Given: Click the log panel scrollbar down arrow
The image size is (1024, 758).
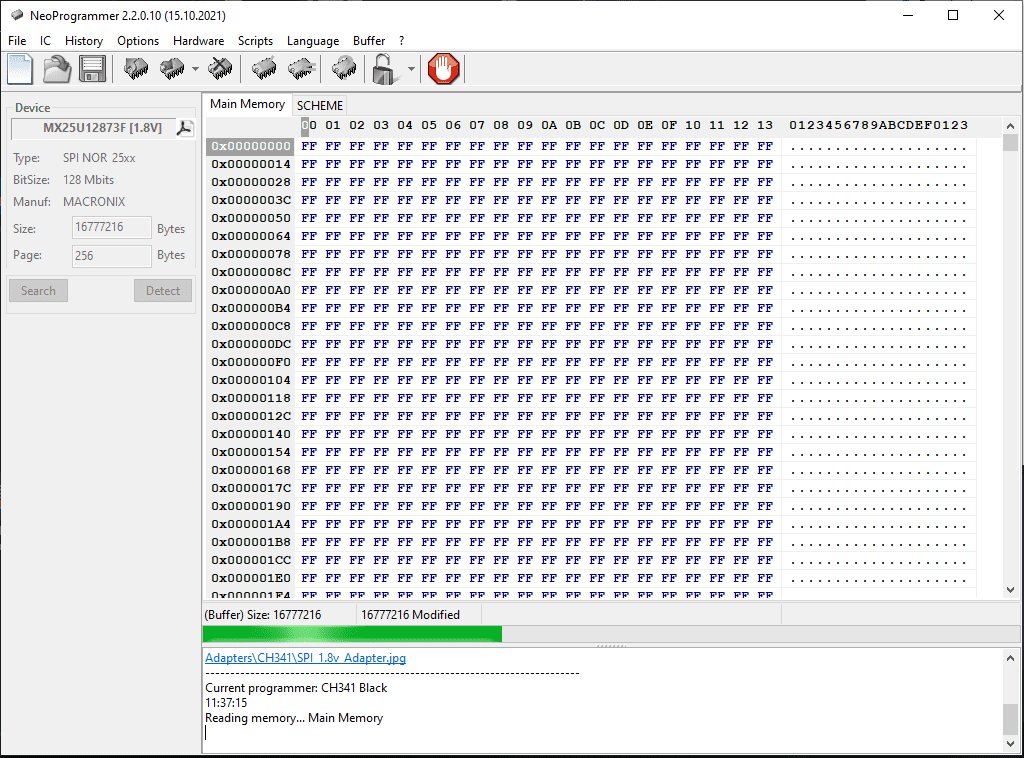Looking at the screenshot, I should coord(1010,743).
